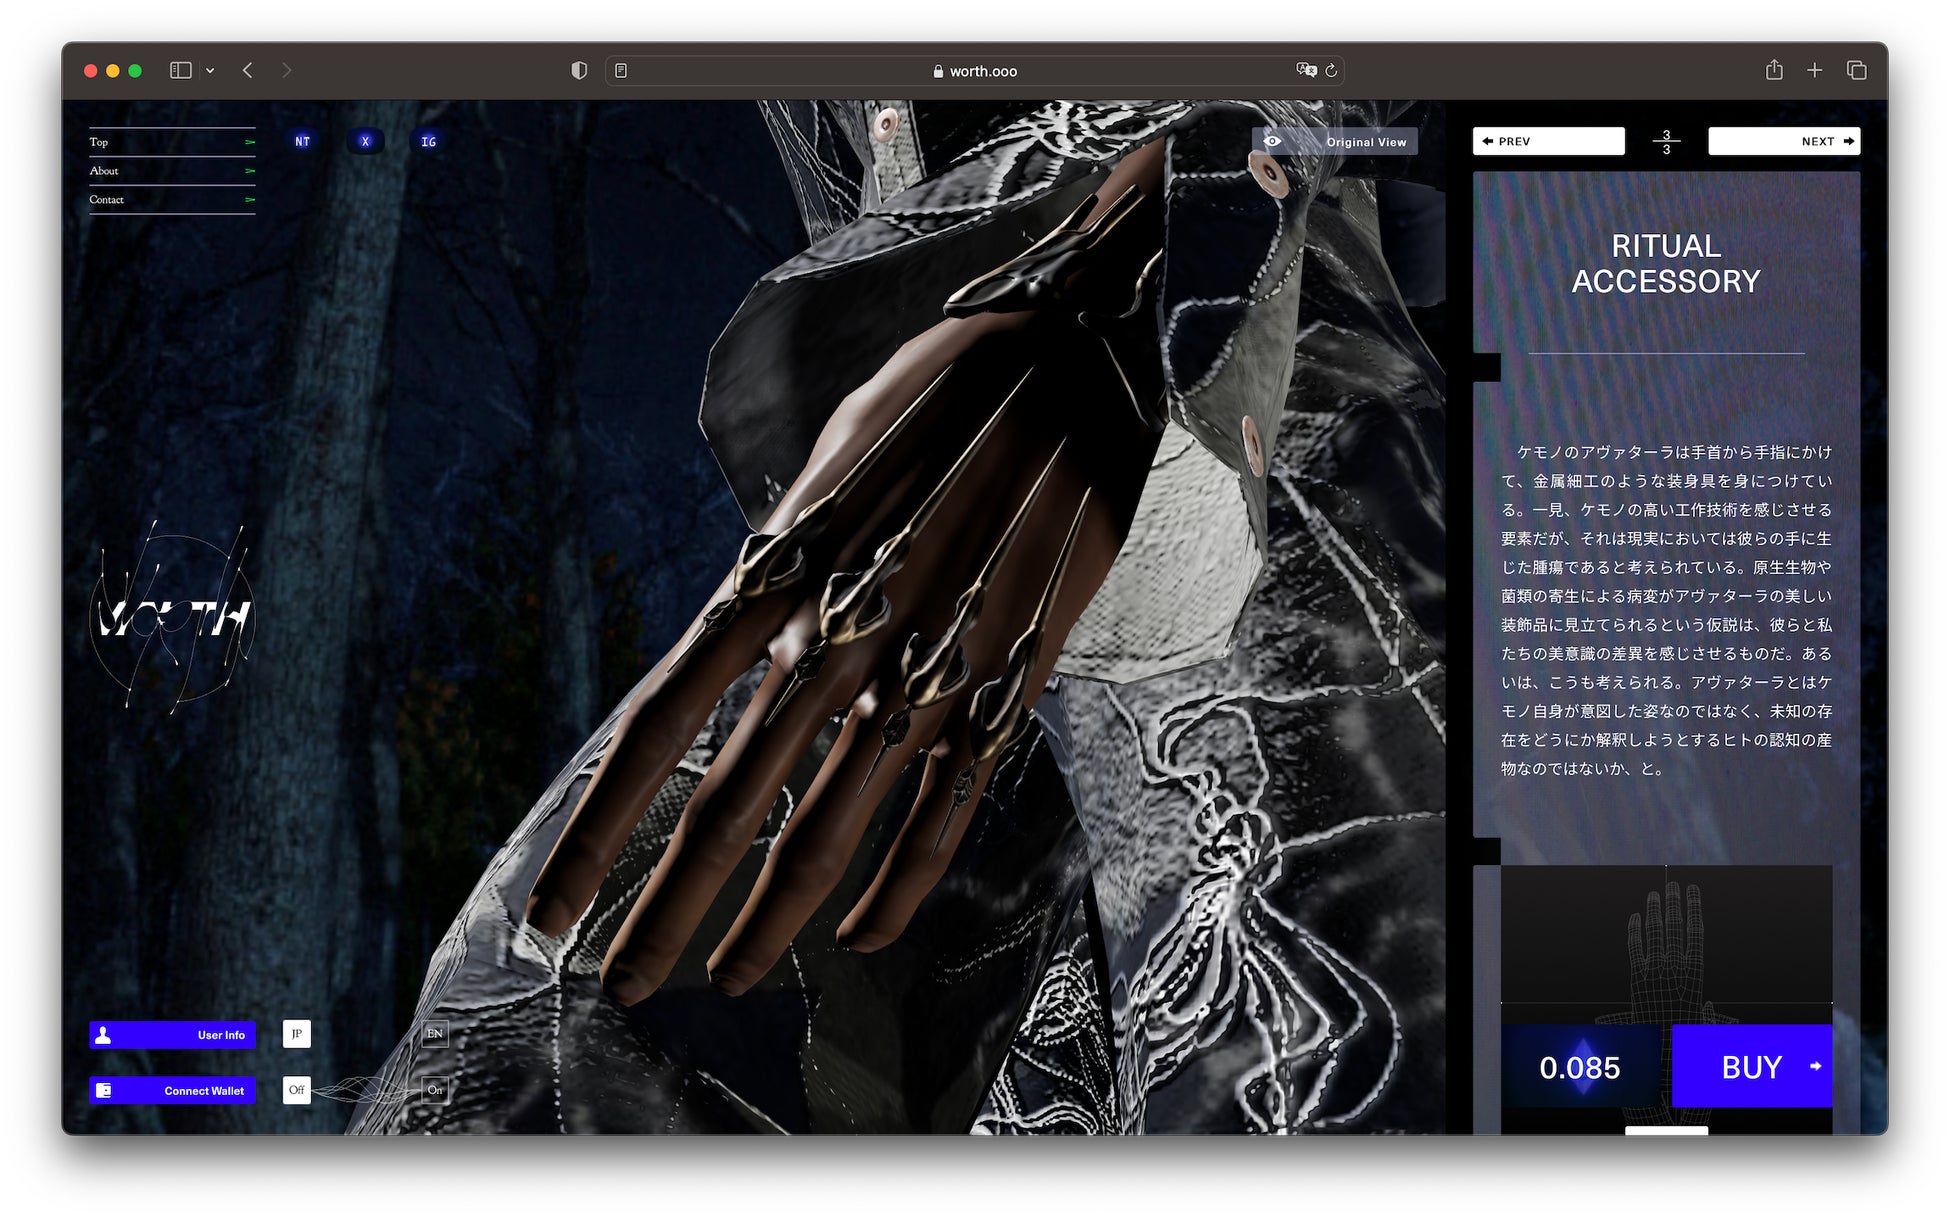1950x1217 pixels.
Task: Show tab overview icon
Action: [1856, 70]
